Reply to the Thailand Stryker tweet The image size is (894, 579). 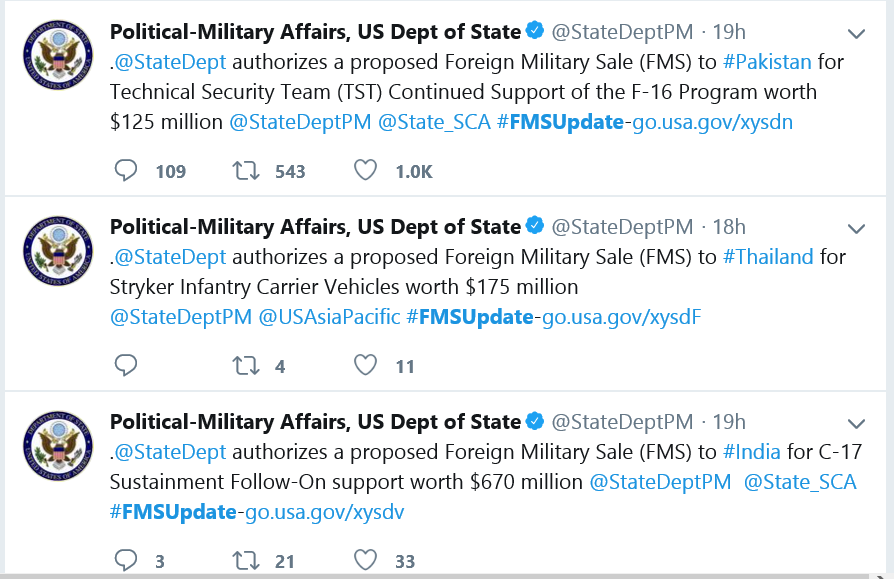point(125,365)
